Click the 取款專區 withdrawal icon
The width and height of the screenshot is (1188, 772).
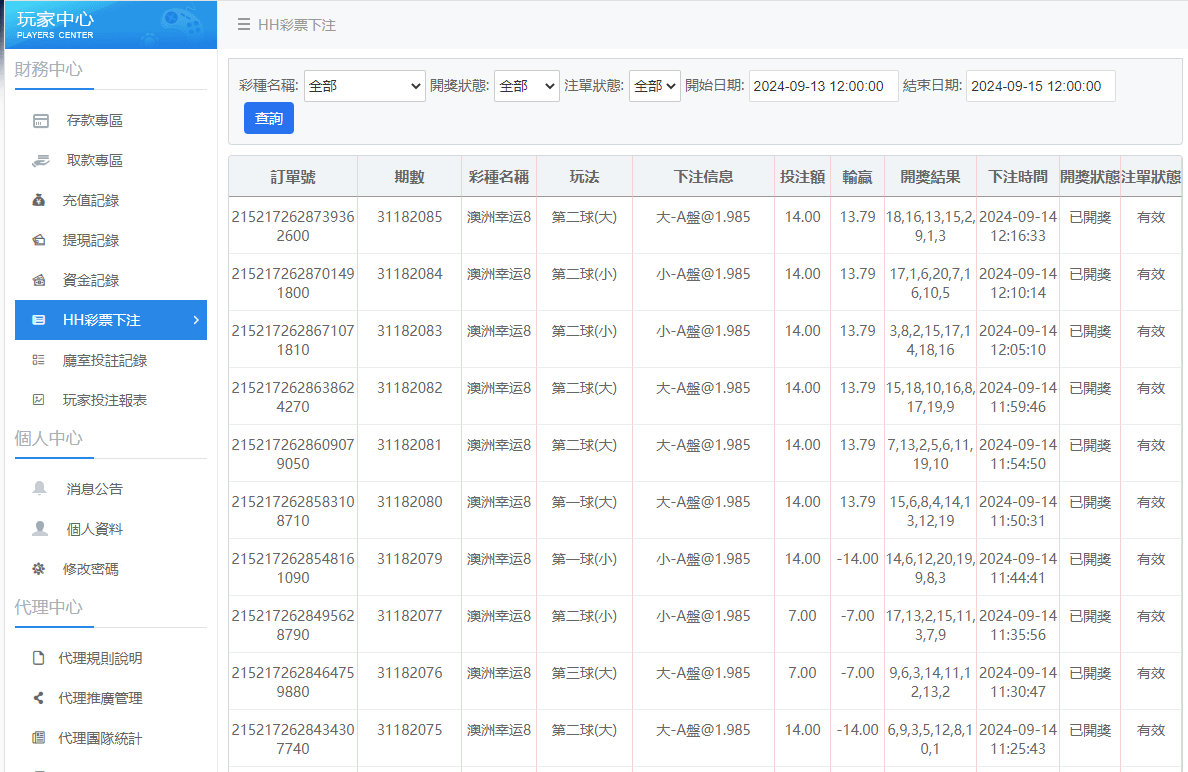(40, 160)
